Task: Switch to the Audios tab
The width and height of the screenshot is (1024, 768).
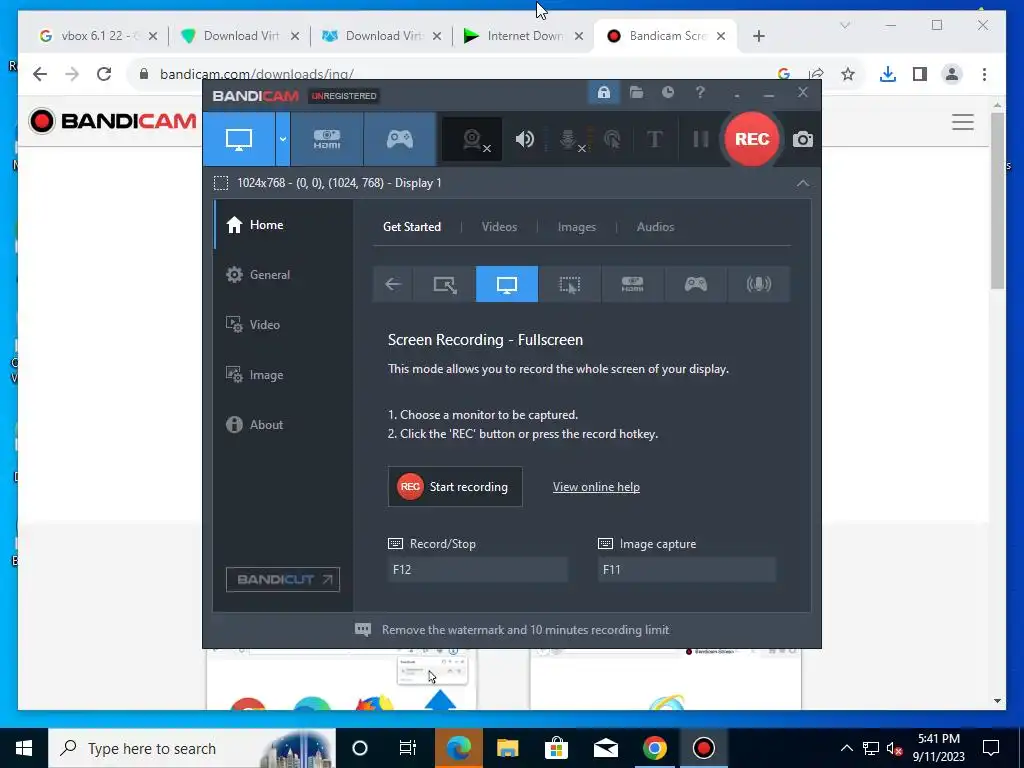Action: (x=655, y=227)
